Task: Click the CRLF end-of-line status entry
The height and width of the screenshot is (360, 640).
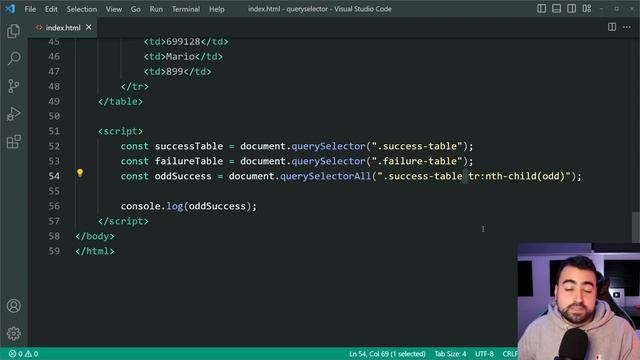Action: pos(509,354)
